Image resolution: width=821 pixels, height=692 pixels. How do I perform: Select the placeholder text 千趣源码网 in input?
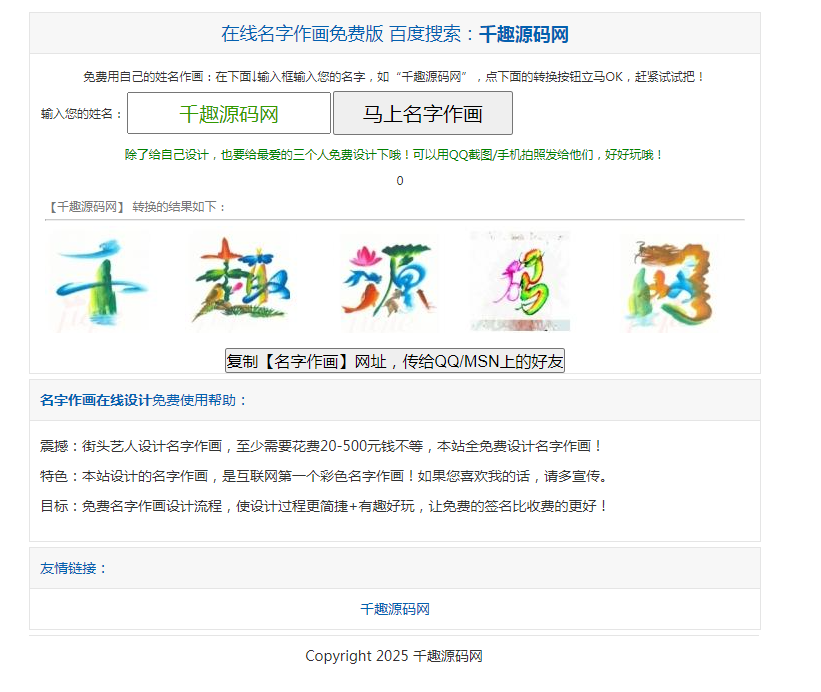pos(230,110)
